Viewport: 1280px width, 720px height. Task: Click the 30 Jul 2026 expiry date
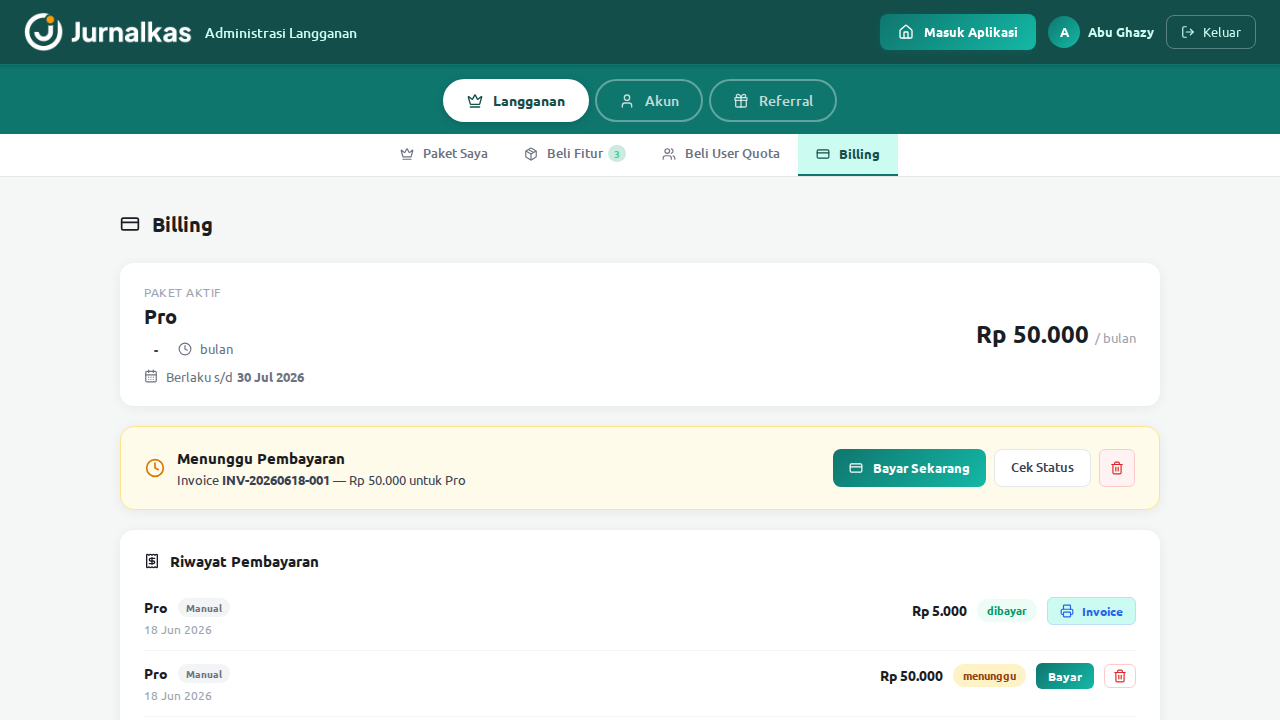point(271,377)
